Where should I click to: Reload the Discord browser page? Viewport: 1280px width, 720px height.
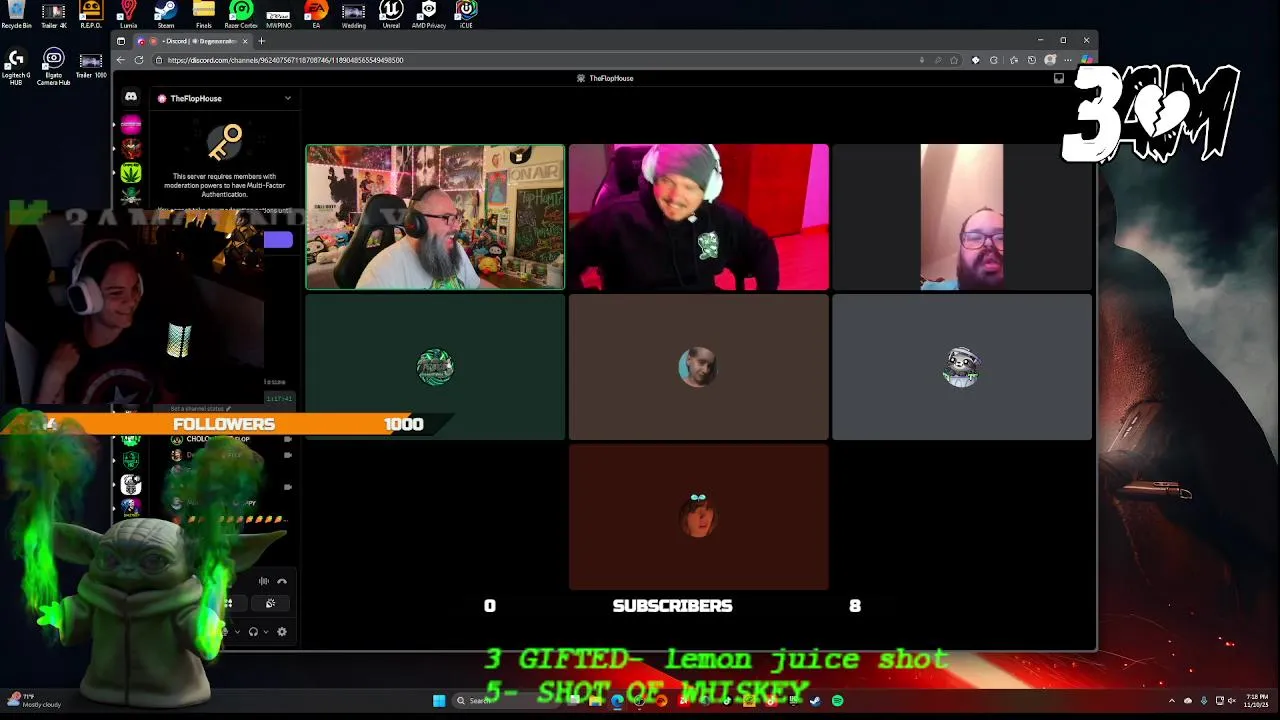[x=139, y=60]
